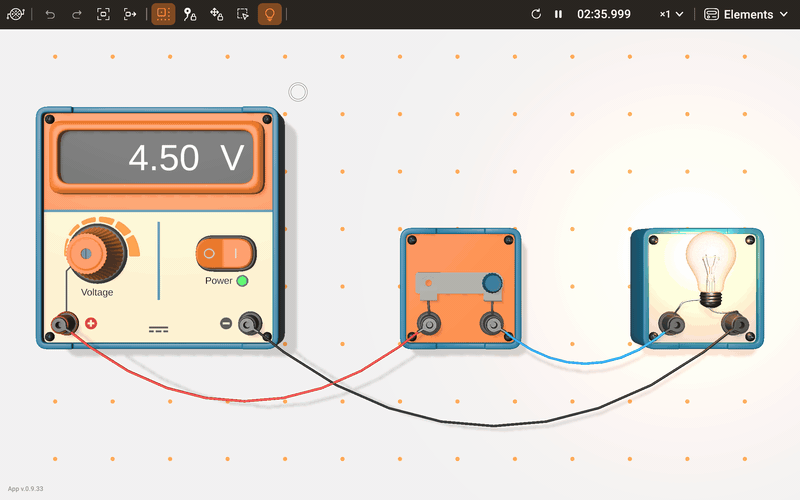This screenshot has width=800, height=500.
Task: Click the DC symbol on supply
Action: 159,330
